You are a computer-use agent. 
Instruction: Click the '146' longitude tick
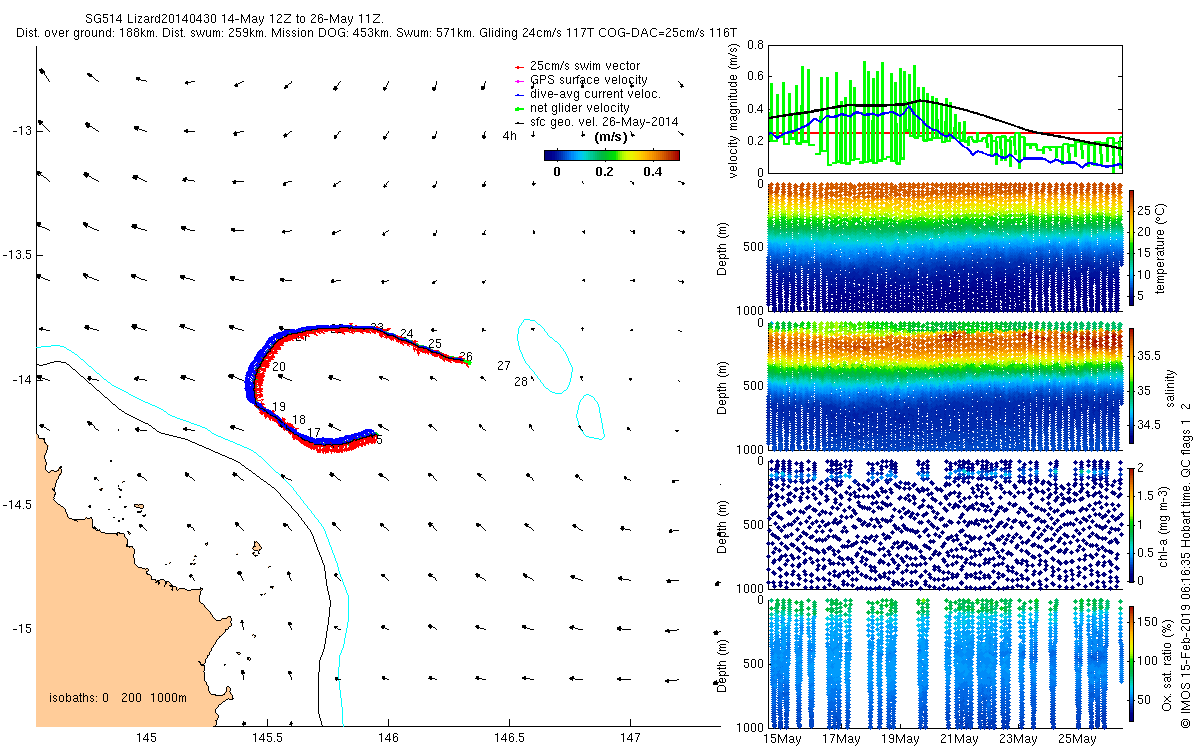[389, 739]
